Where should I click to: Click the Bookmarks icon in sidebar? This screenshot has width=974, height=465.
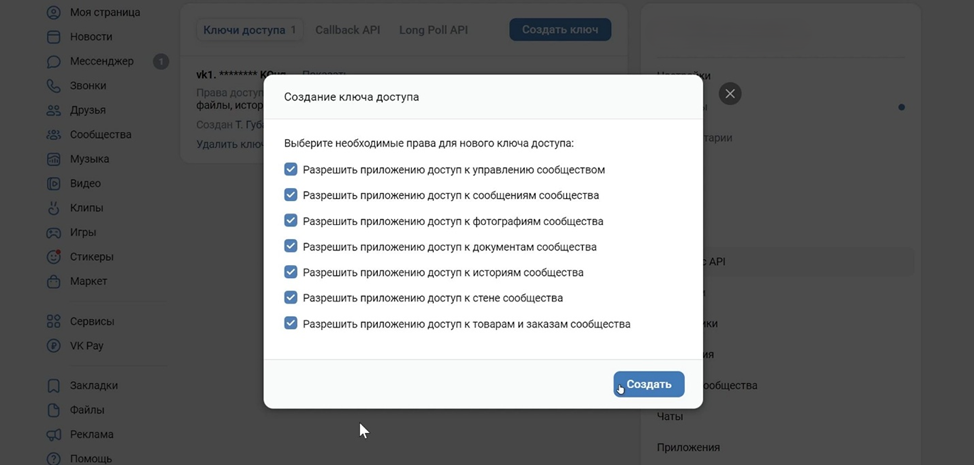53,385
